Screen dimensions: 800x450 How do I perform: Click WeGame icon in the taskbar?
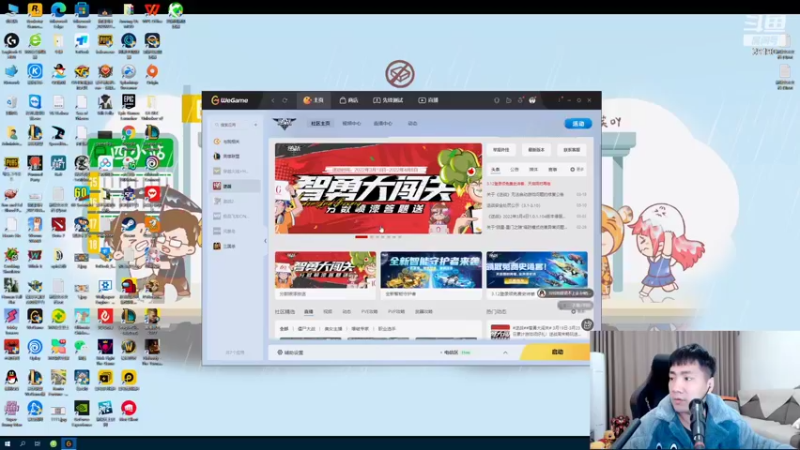click(68, 444)
